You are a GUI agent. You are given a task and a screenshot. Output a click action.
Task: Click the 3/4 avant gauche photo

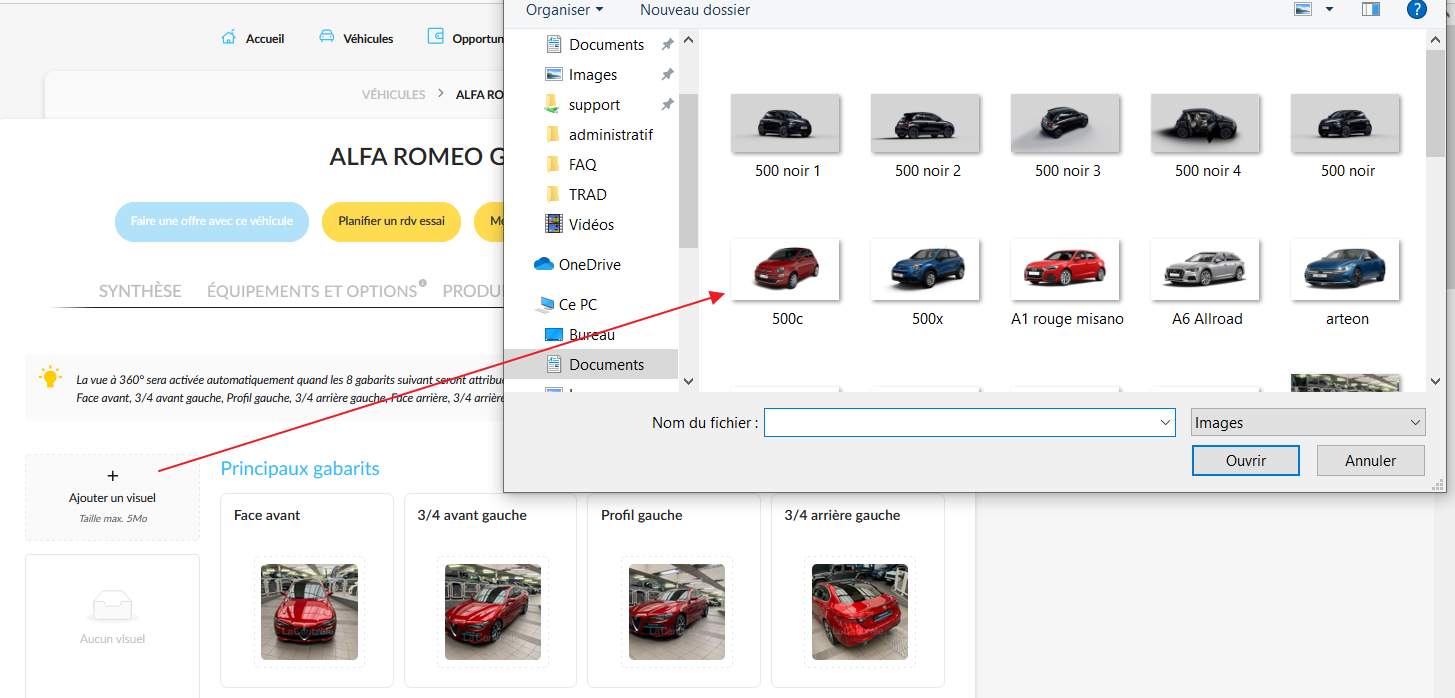coord(493,612)
